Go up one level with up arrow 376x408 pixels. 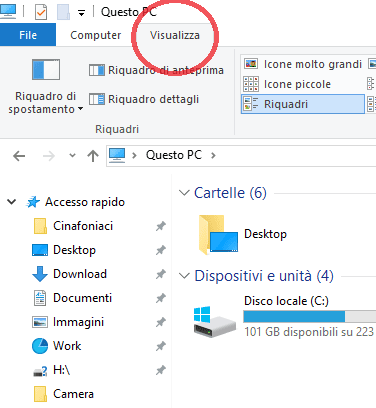(x=93, y=156)
